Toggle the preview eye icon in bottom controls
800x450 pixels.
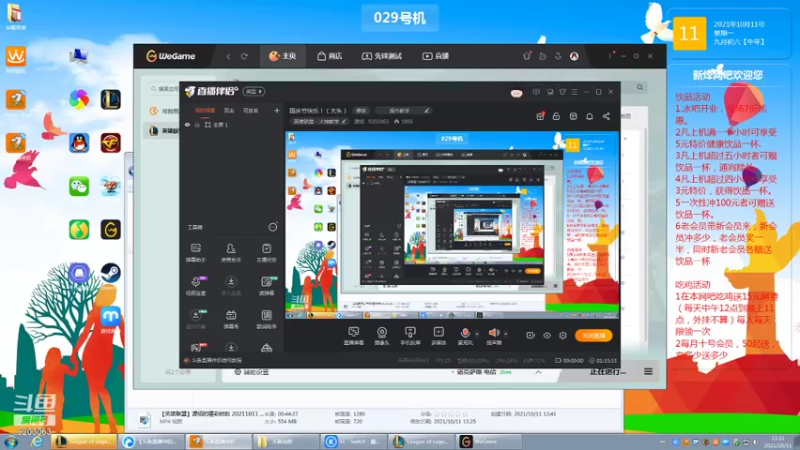tap(546, 335)
